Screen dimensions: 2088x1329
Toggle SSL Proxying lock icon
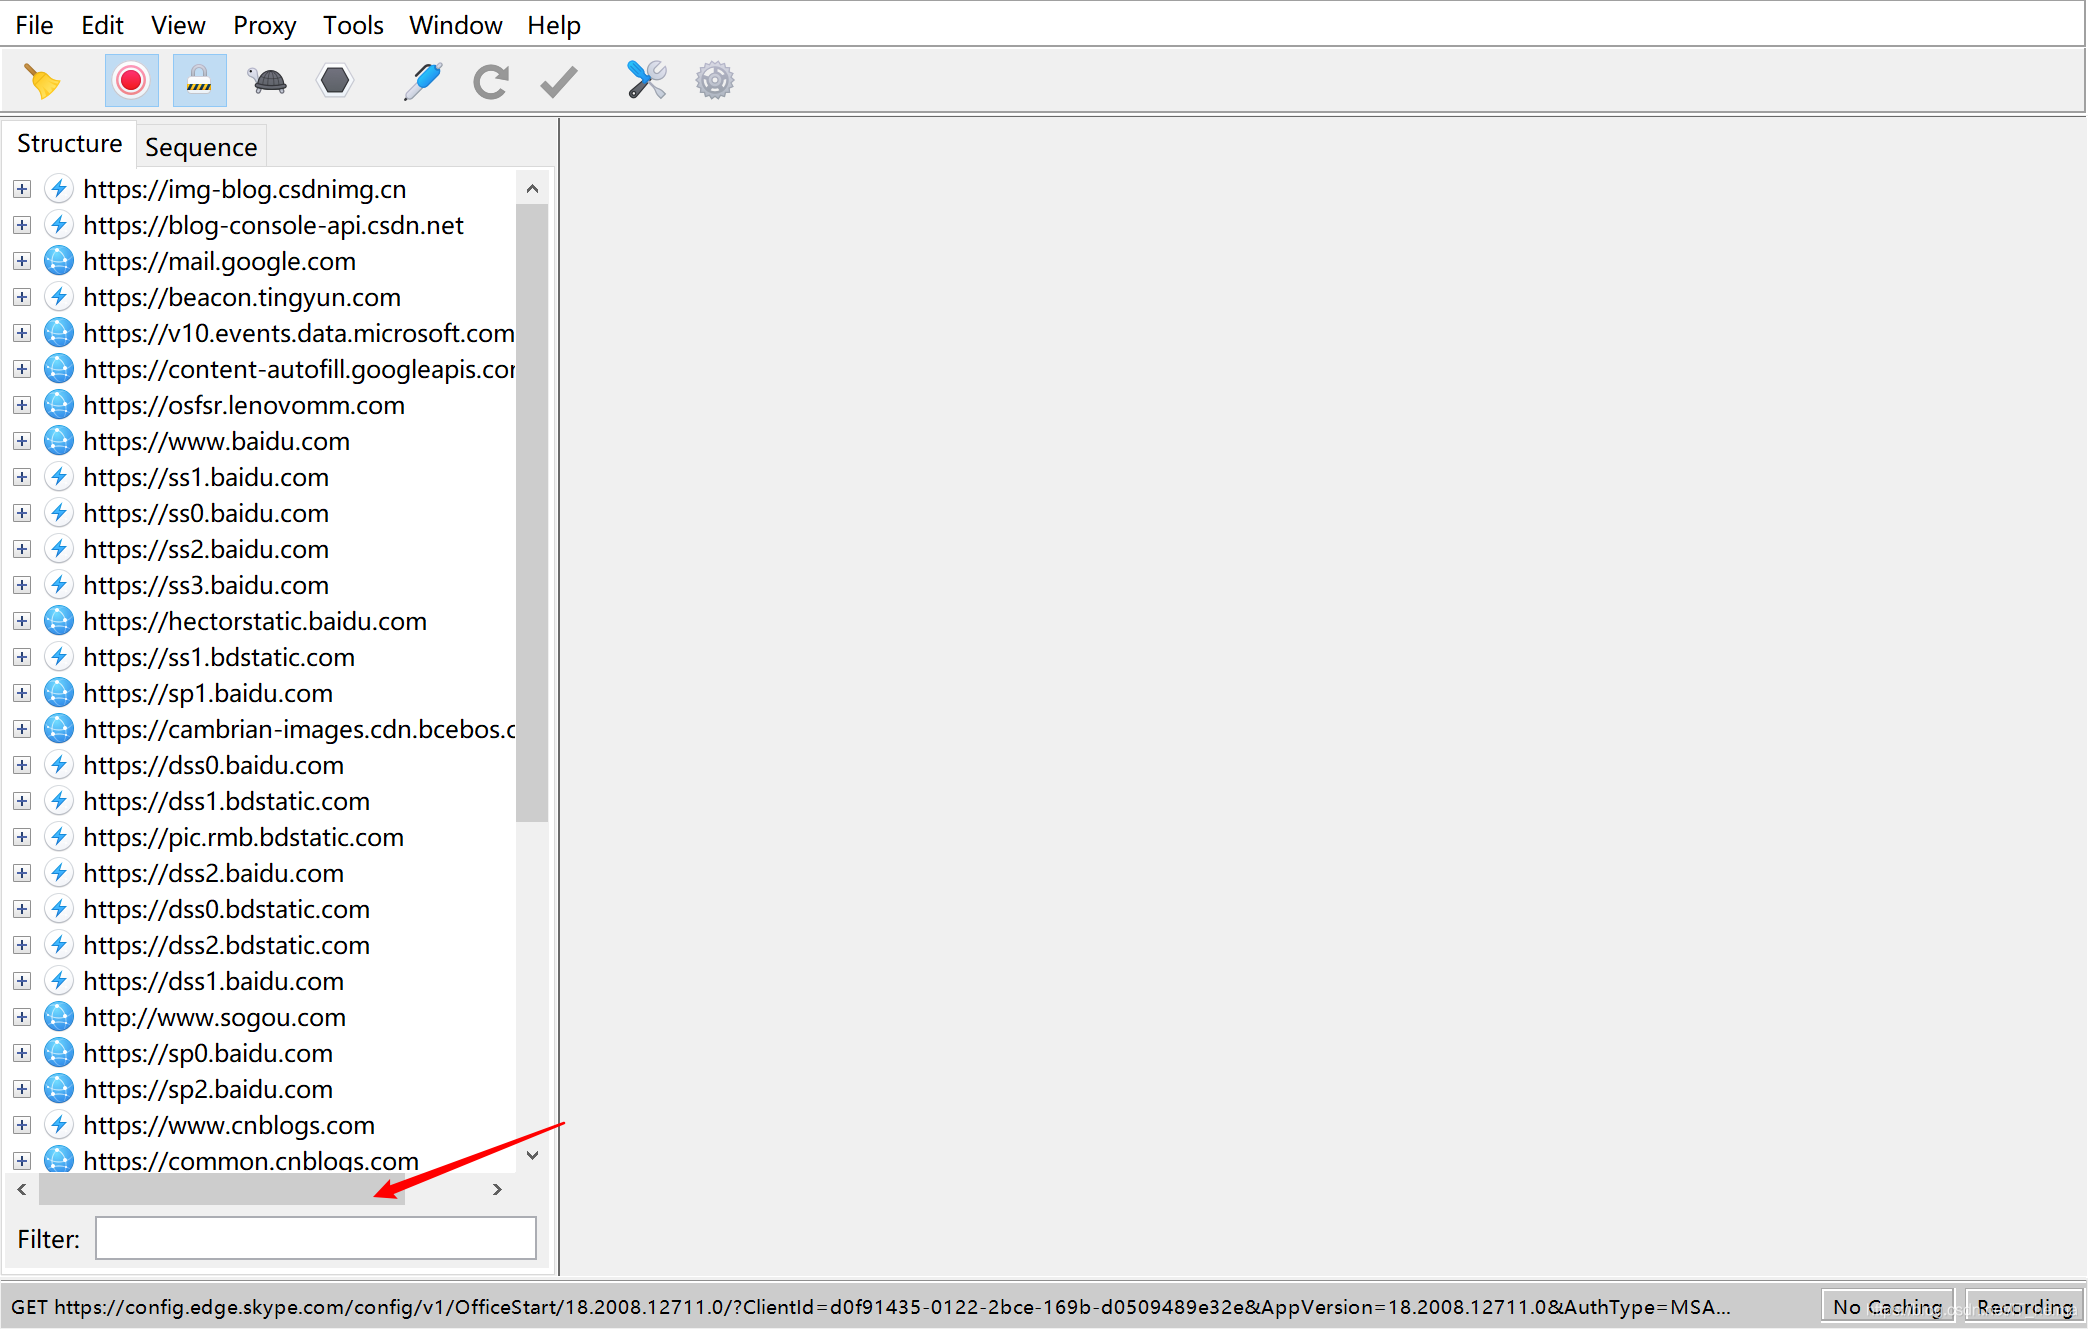click(199, 81)
